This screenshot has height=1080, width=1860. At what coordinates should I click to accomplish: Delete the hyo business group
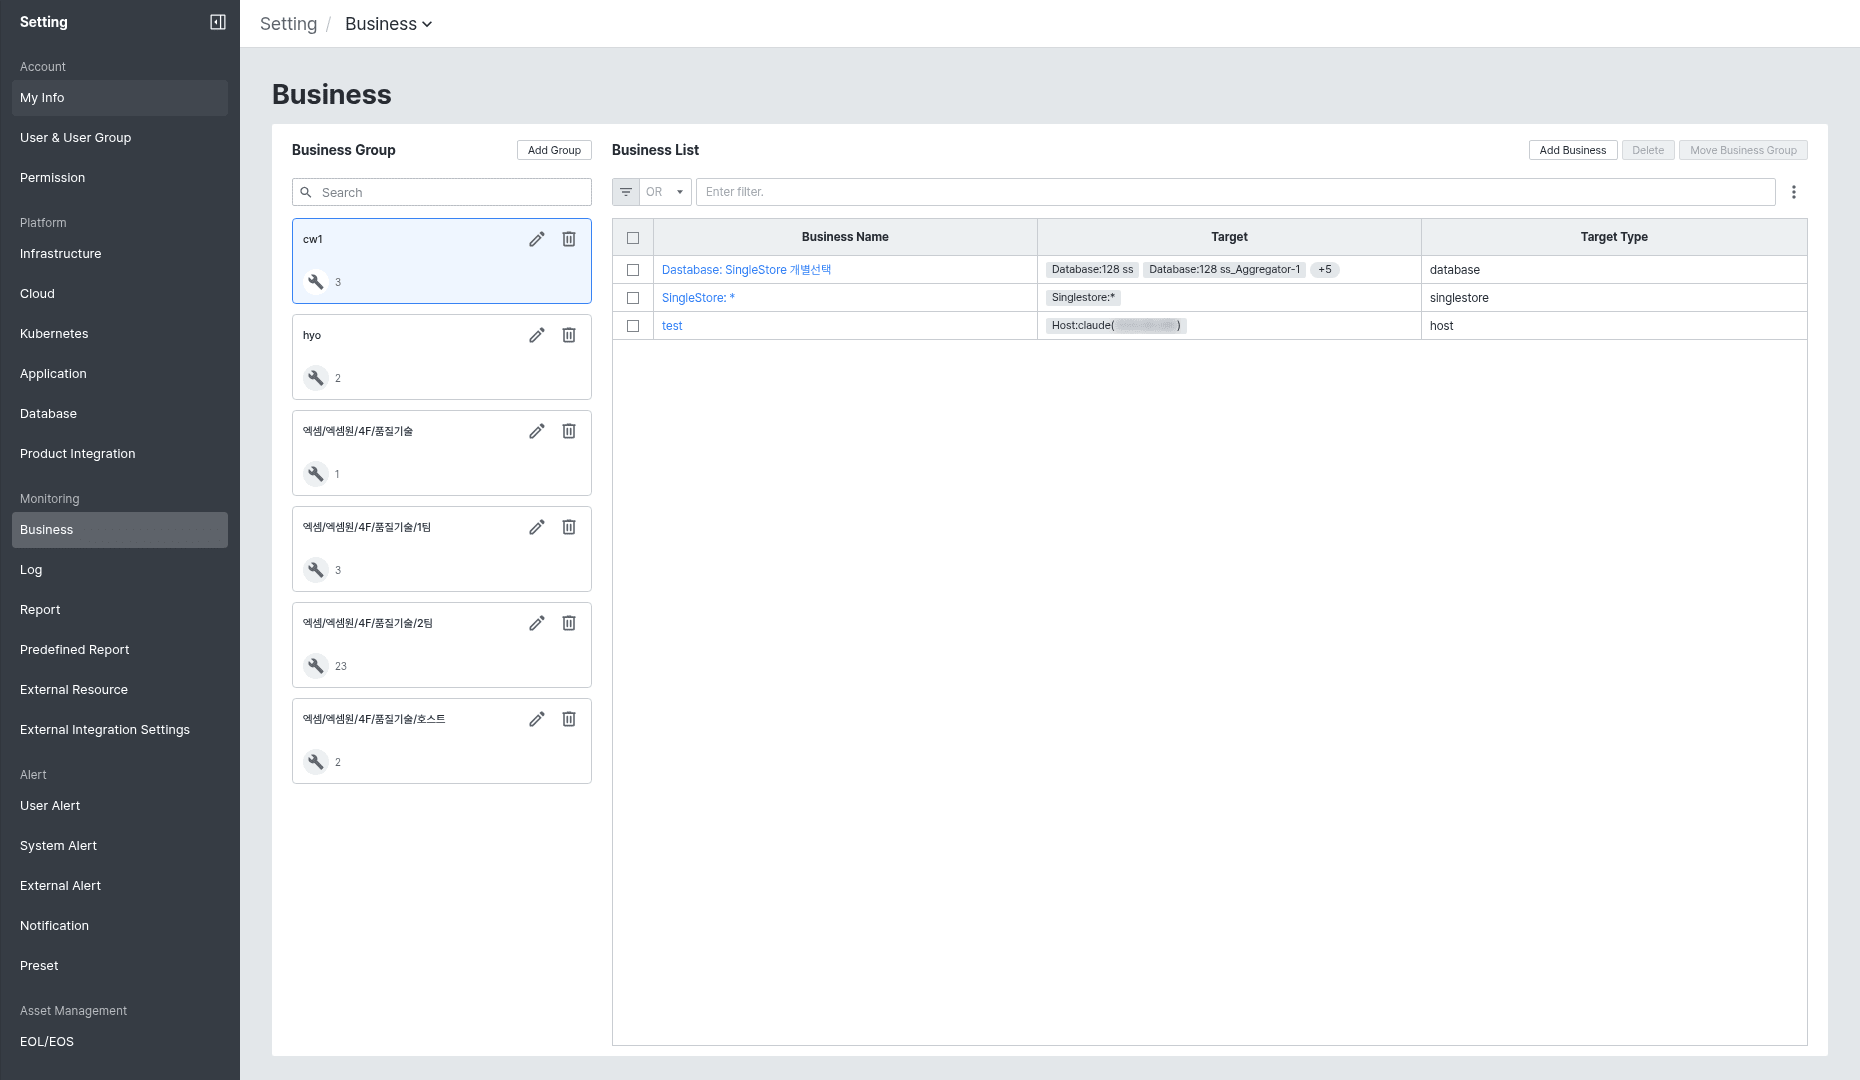(x=569, y=335)
